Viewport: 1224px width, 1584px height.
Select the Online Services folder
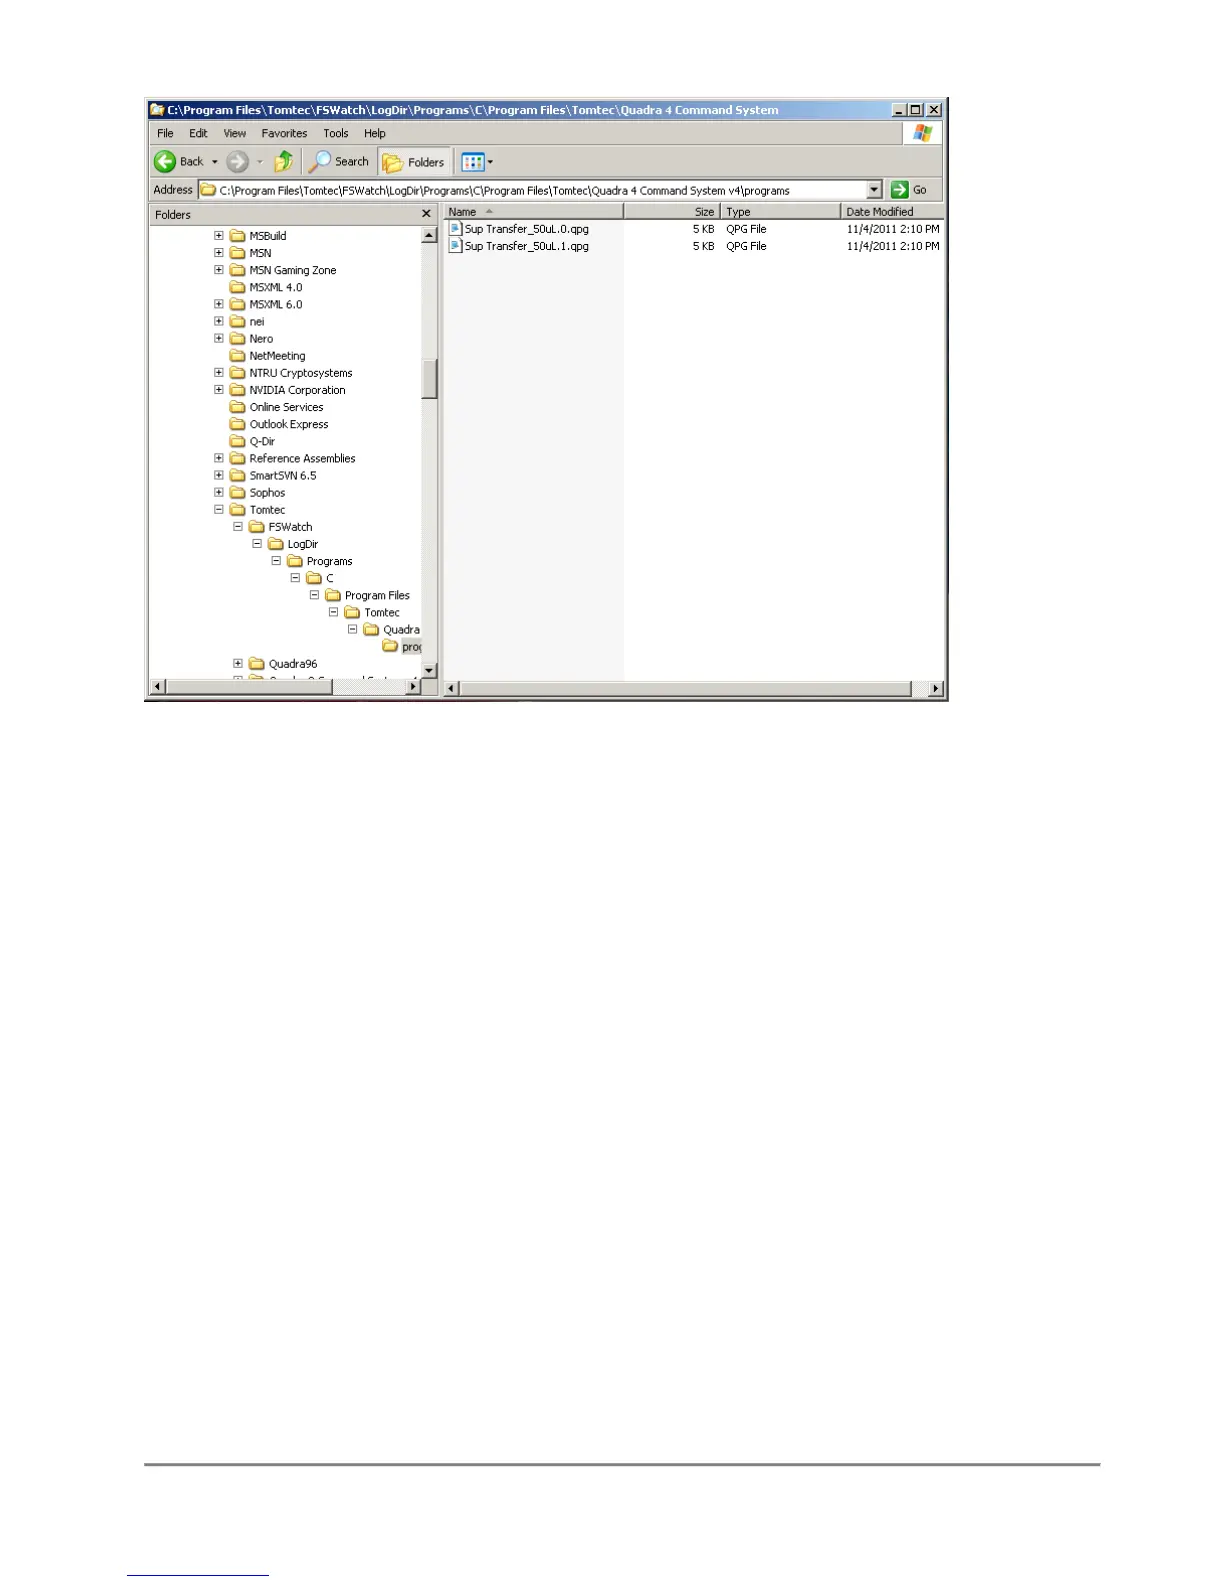click(286, 407)
